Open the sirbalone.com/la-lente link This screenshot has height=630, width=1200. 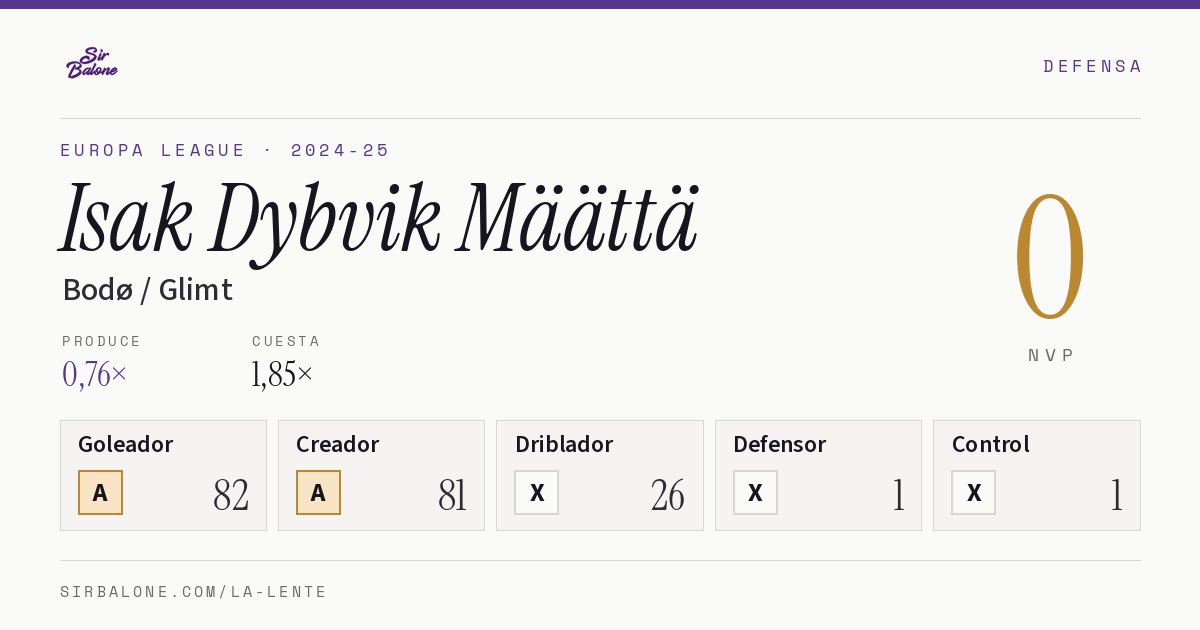(194, 592)
